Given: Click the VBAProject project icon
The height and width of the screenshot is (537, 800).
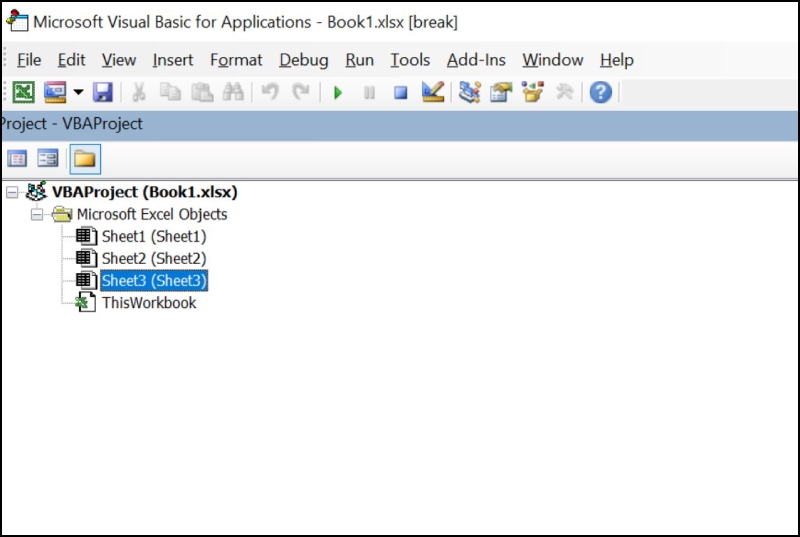Looking at the screenshot, I should tap(36, 192).
